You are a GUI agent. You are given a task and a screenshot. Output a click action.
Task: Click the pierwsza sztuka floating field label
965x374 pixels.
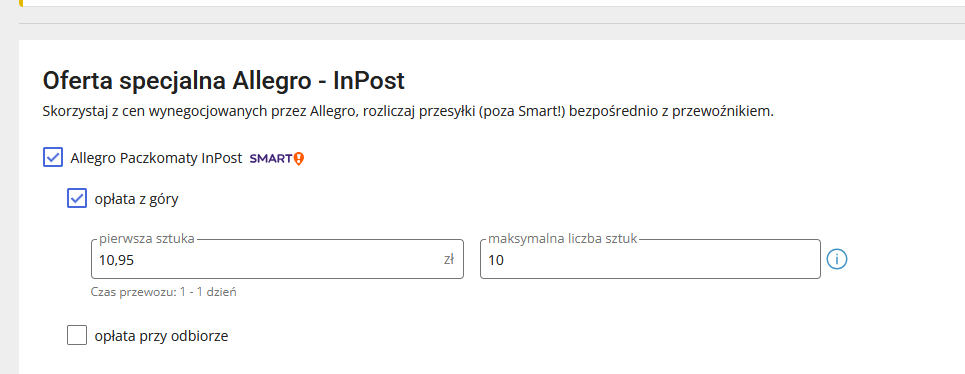pyautogui.click(x=146, y=239)
